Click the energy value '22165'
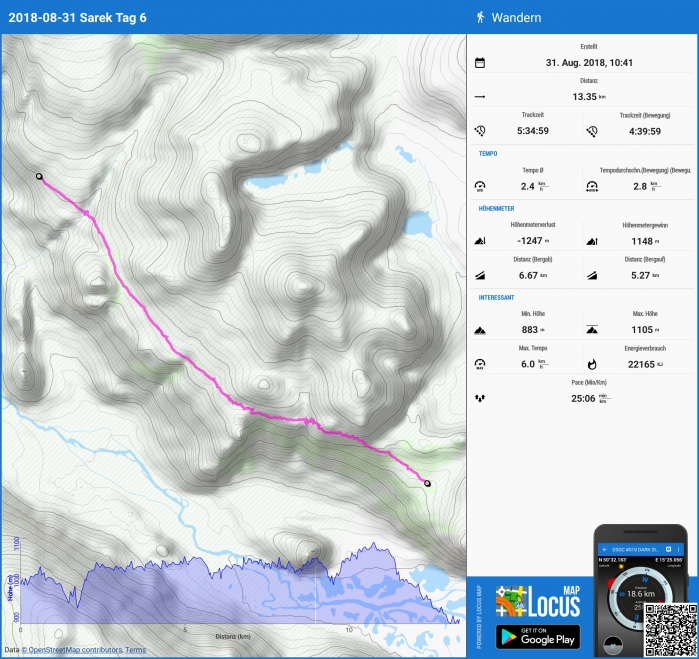 pos(641,364)
